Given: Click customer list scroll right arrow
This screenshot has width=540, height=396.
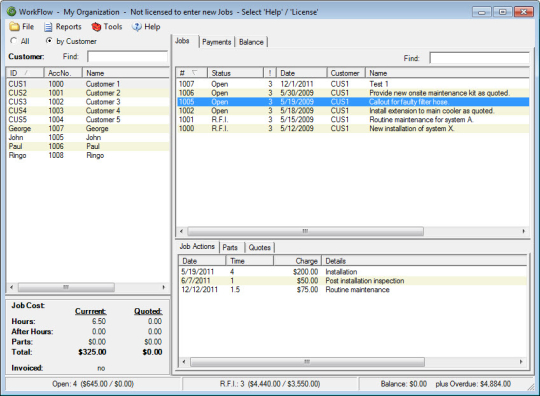Looking at the screenshot, I should coord(164,287).
